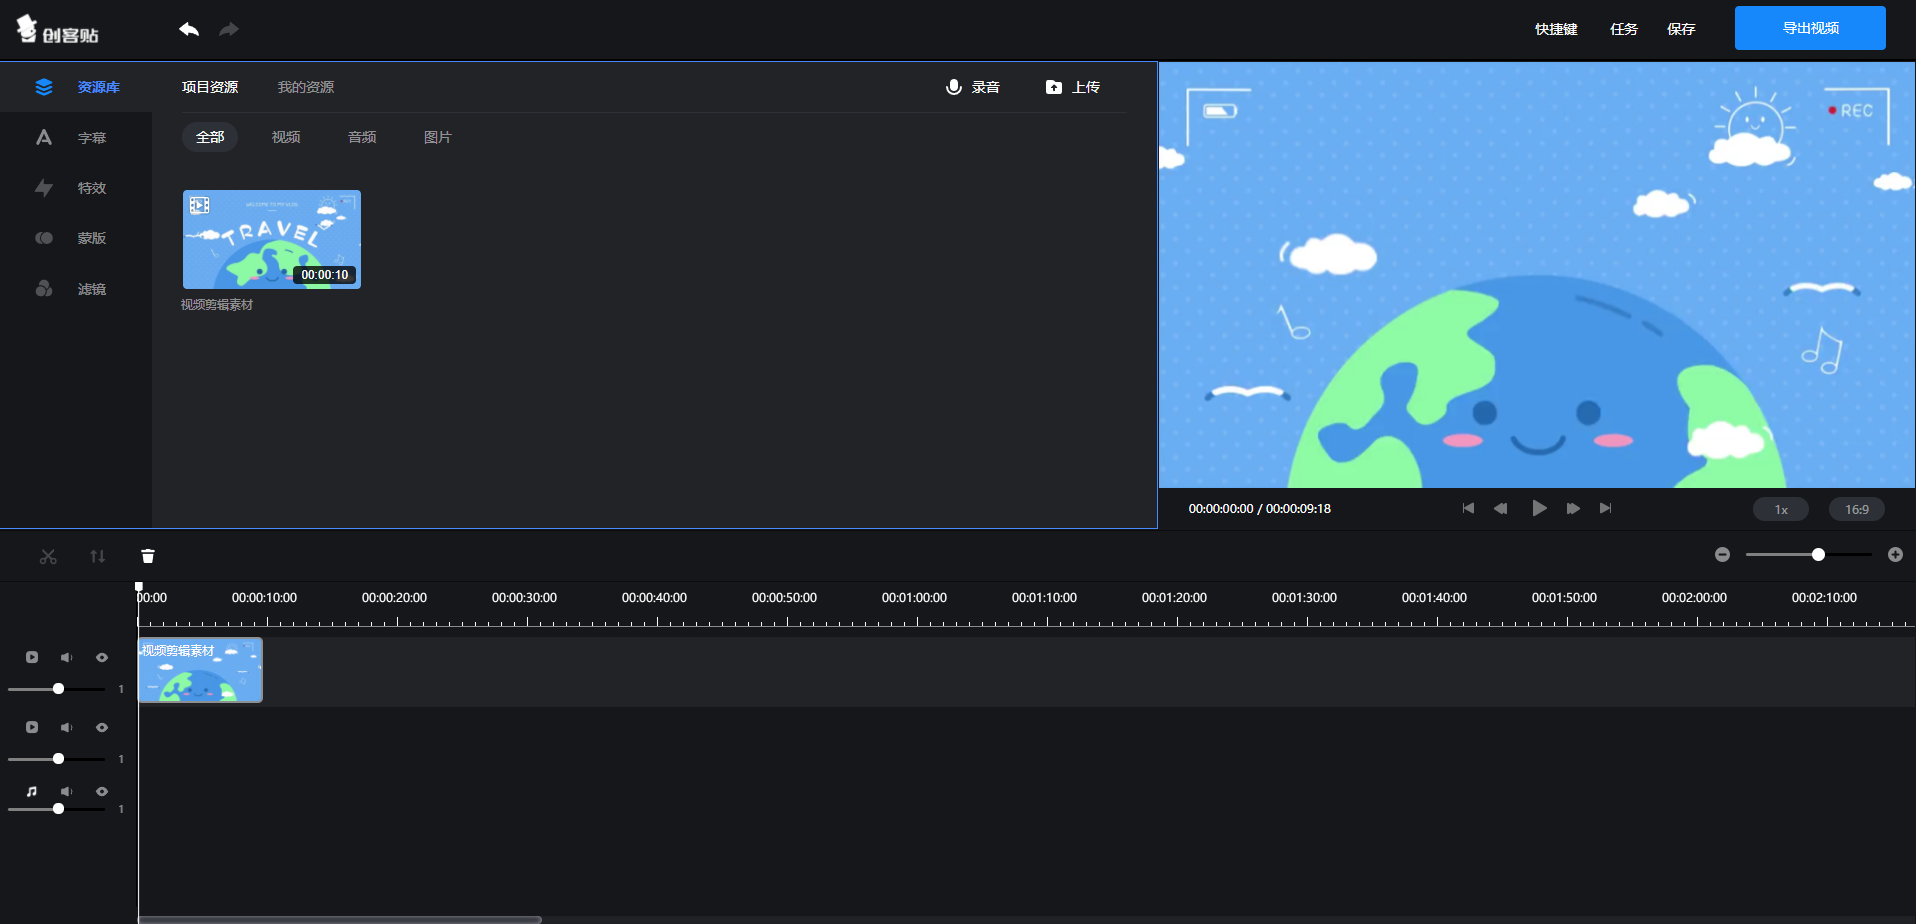Image resolution: width=1916 pixels, height=924 pixels.
Task: Open the 16:9 aspect ratio dropdown
Action: click(1856, 509)
